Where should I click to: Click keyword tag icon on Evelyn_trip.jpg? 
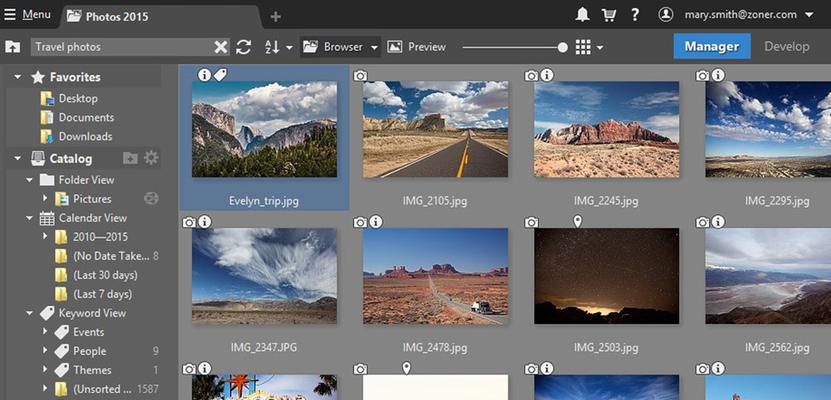tap(220, 75)
